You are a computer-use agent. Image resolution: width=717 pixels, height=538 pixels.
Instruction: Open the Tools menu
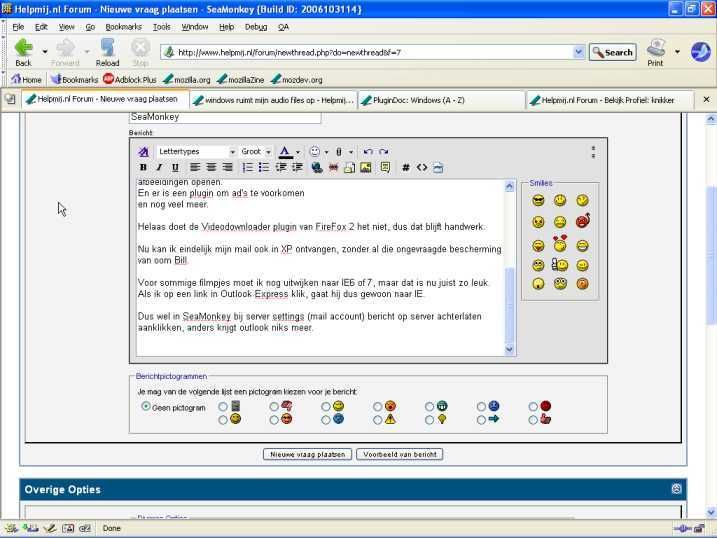click(161, 27)
